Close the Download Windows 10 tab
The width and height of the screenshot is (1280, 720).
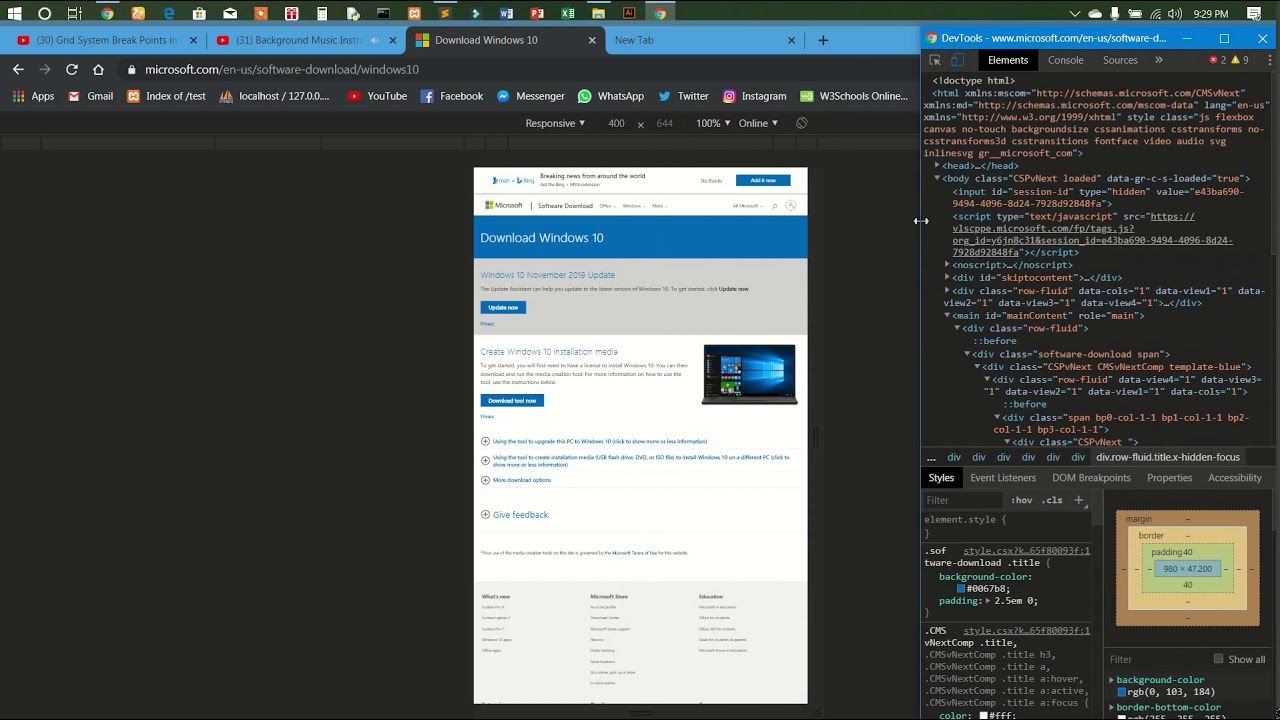pos(592,40)
